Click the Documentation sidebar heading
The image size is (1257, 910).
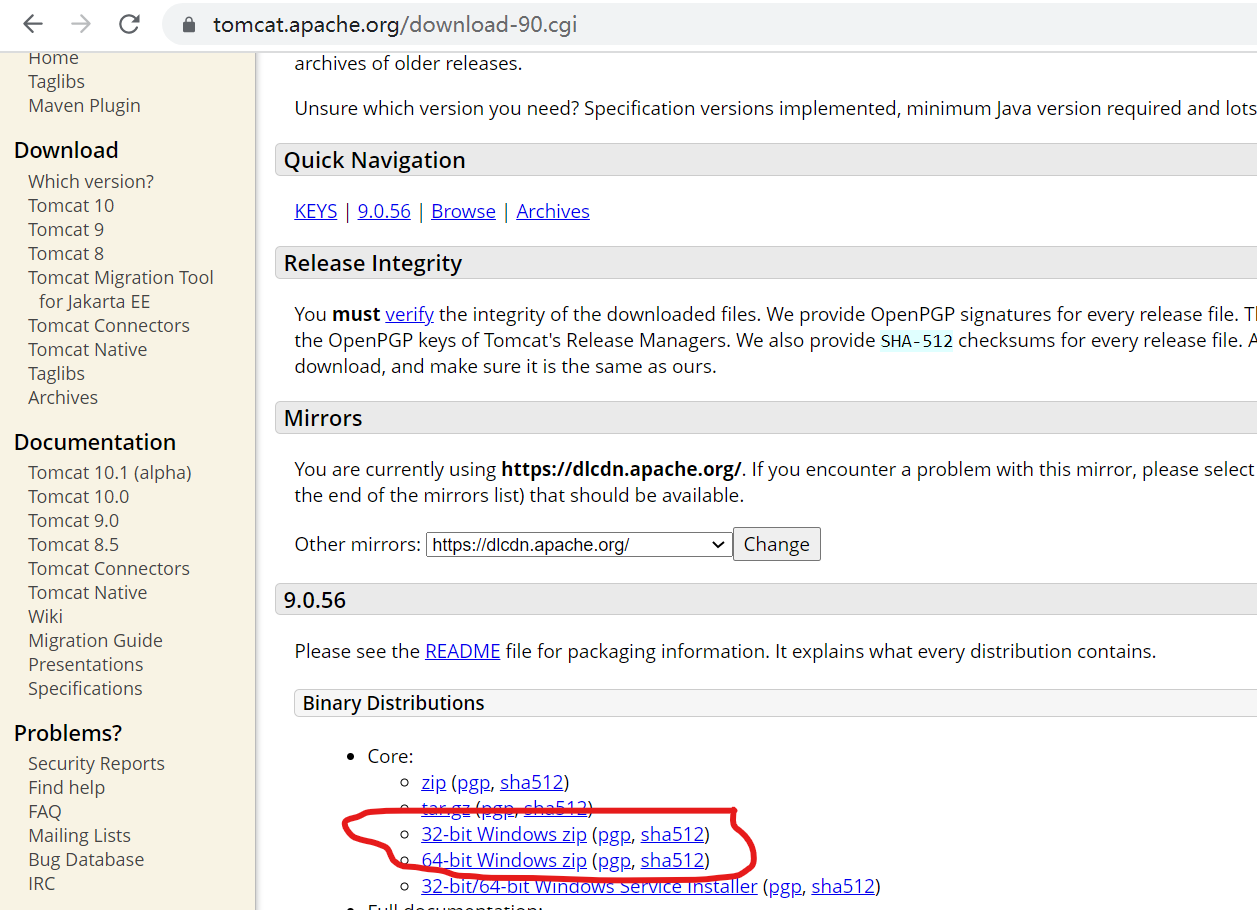click(95, 442)
